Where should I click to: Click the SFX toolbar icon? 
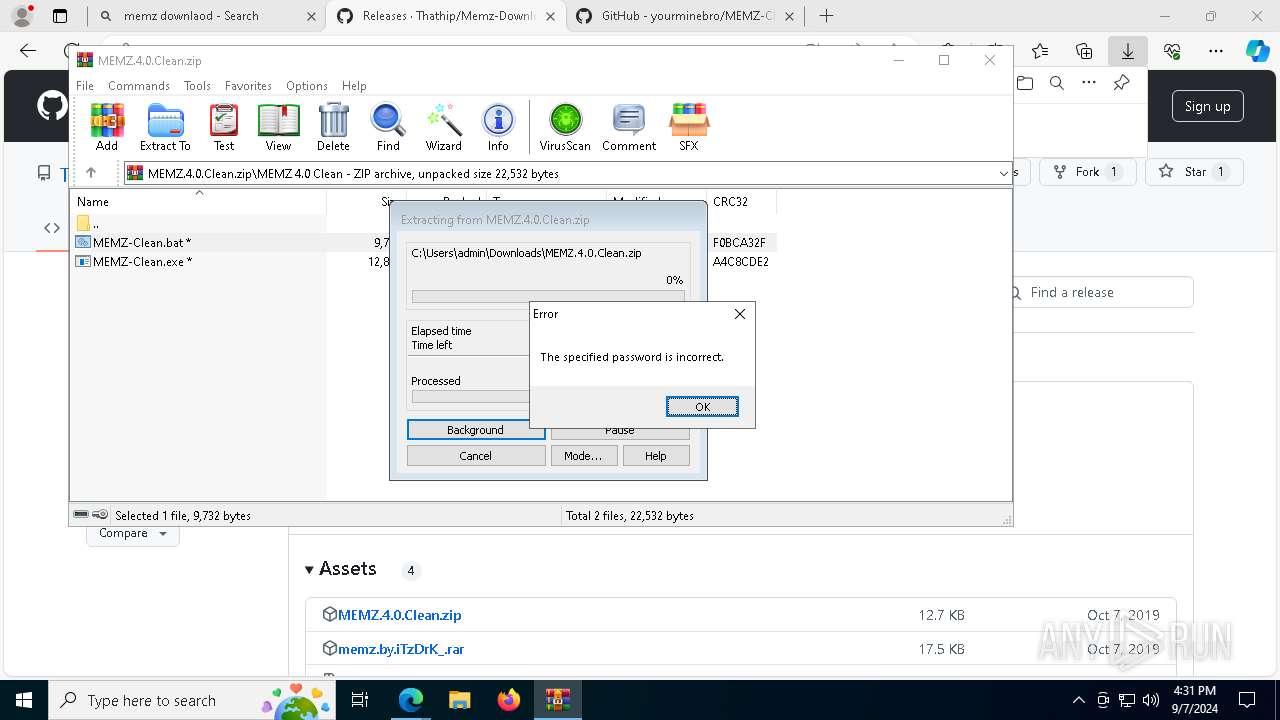point(689,127)
